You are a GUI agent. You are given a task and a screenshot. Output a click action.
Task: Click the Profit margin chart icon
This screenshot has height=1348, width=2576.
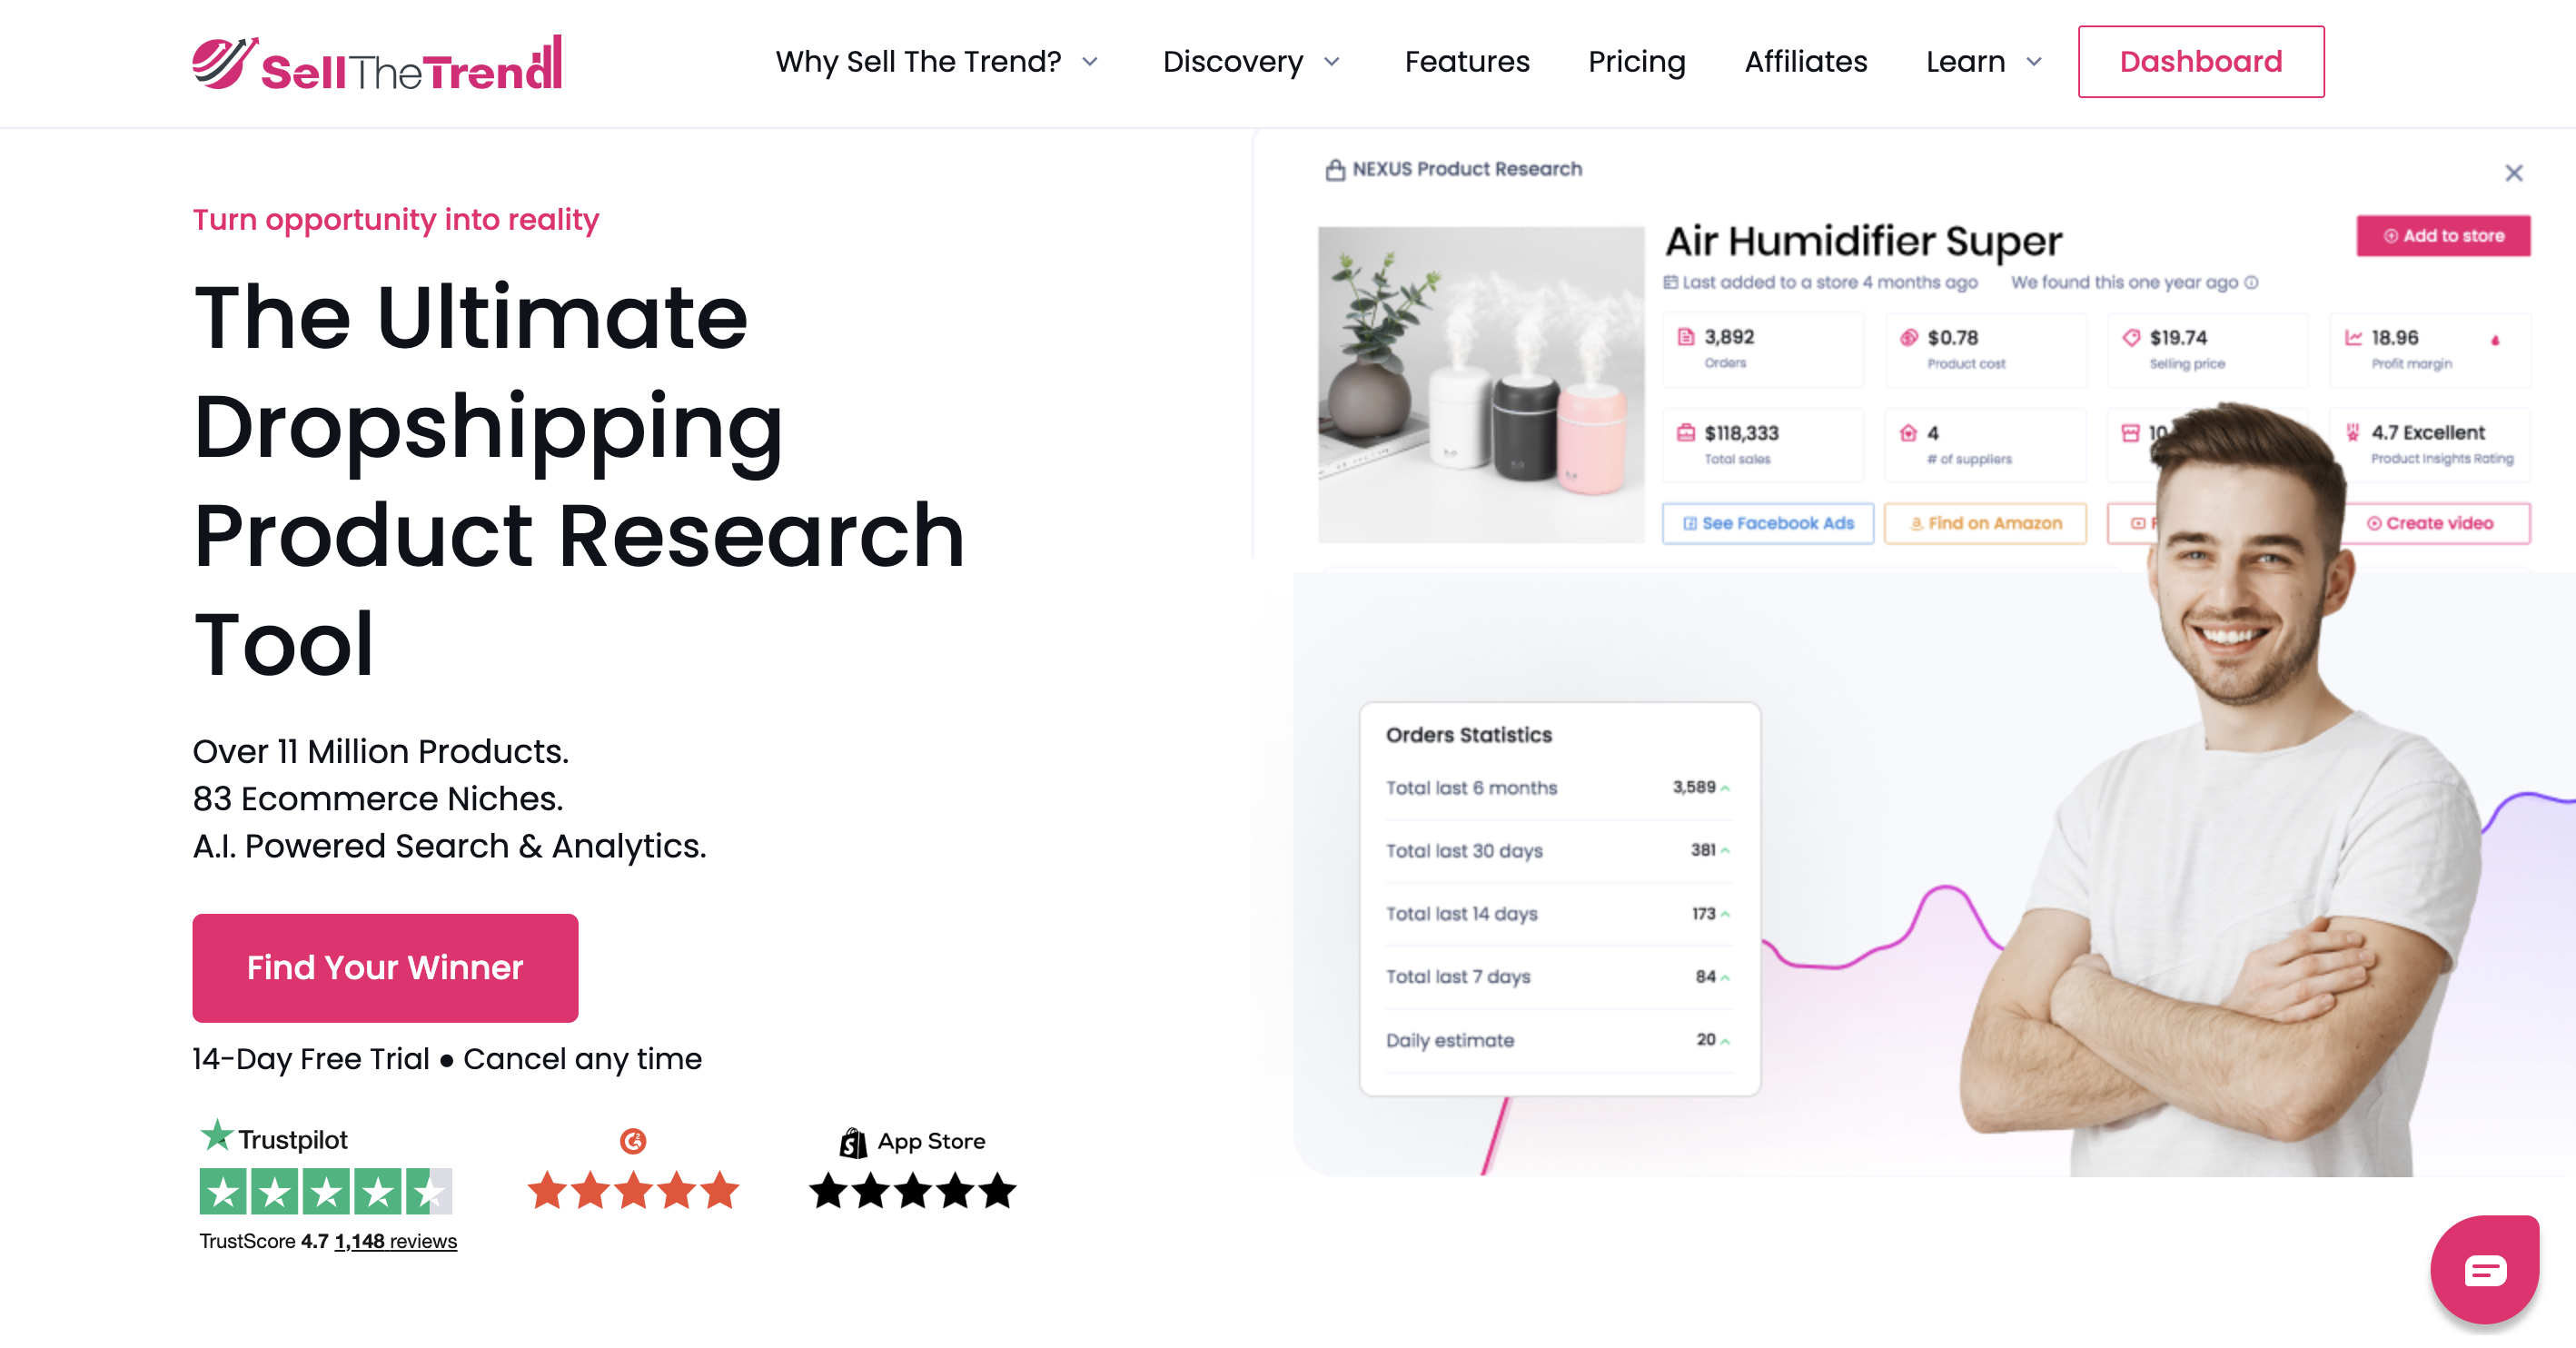click(2354, 337)
